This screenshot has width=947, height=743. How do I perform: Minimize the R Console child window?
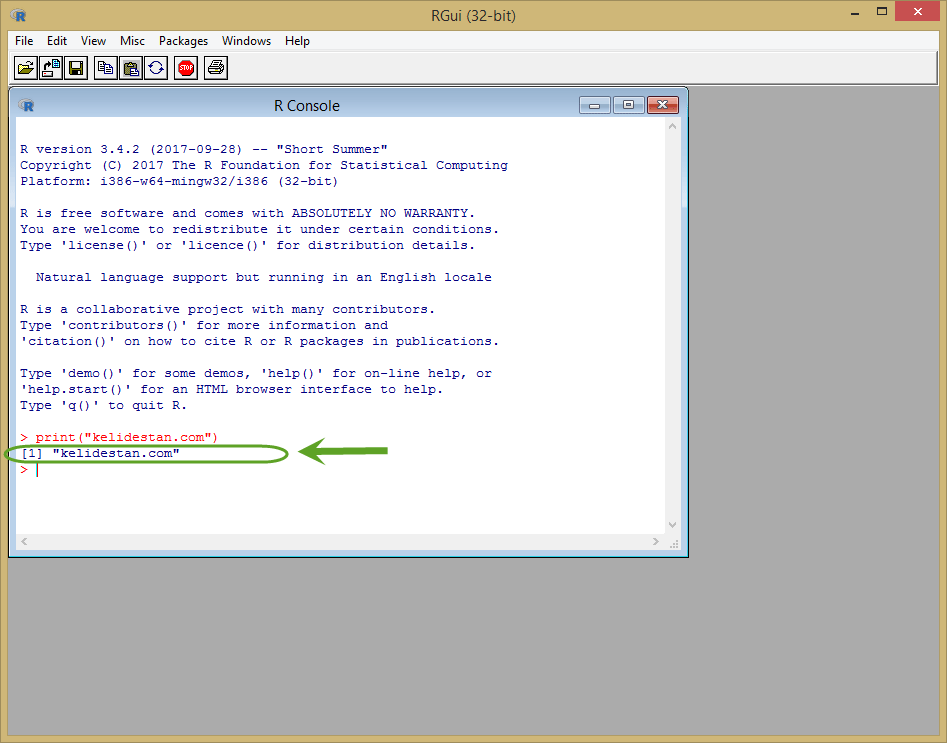tap(595, 105)
